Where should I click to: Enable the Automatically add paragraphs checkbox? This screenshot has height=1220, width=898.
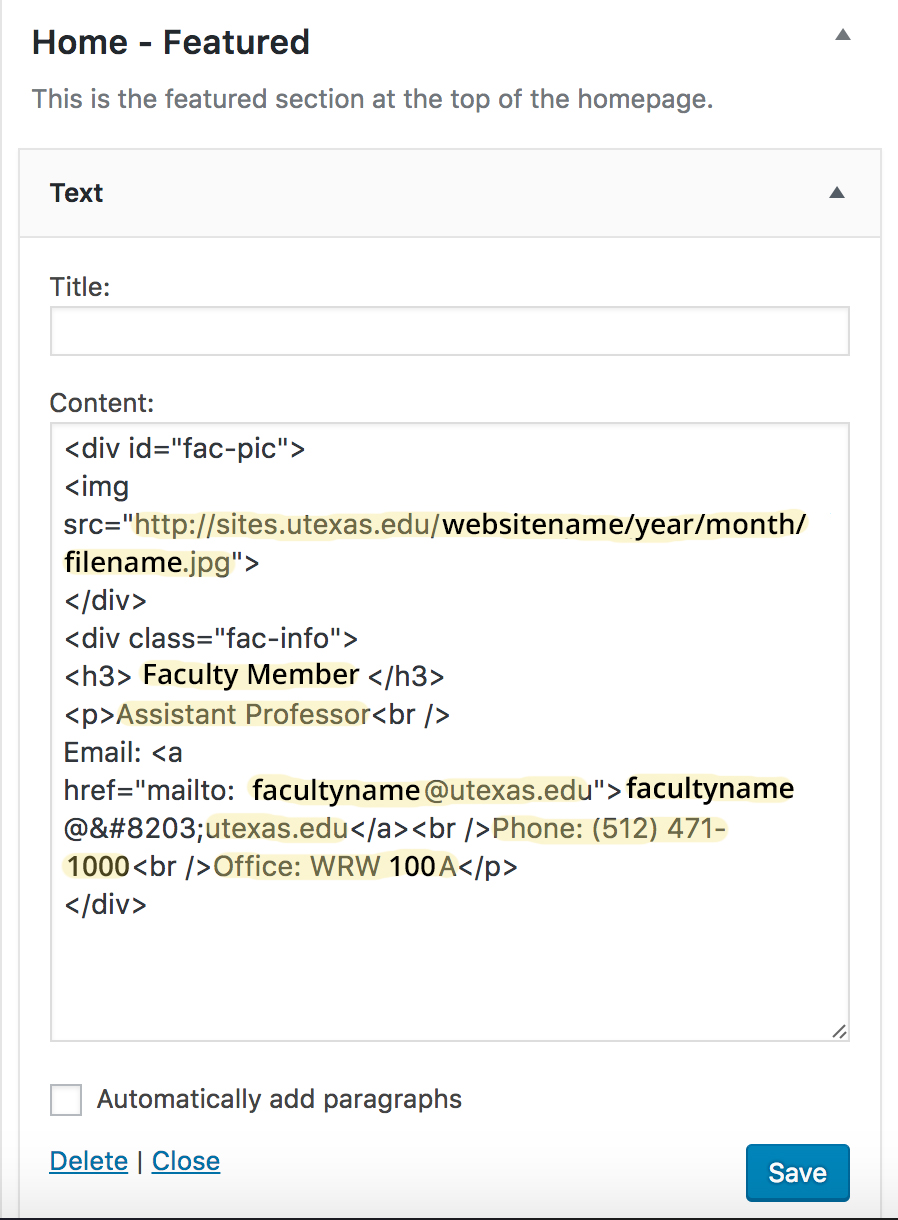[x=66, y=1100]
